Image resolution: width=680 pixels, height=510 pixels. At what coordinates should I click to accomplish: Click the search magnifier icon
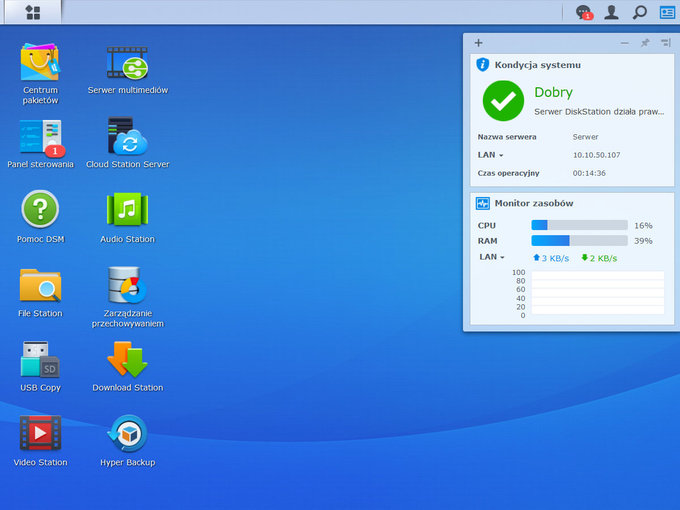pos(639,12)
